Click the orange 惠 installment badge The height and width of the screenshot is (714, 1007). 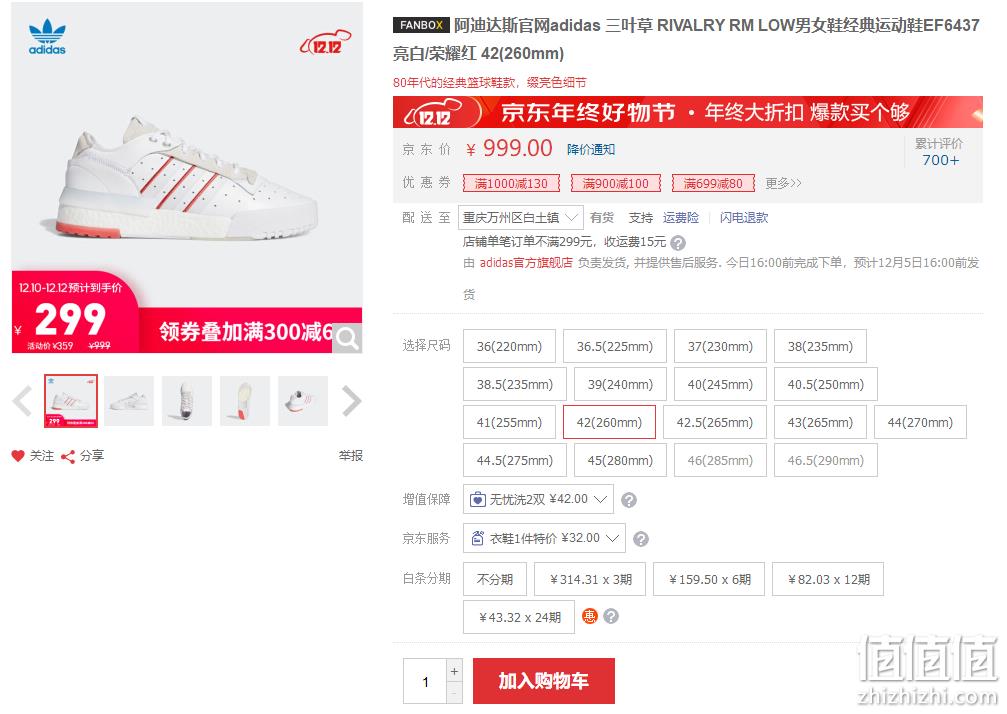590,616
